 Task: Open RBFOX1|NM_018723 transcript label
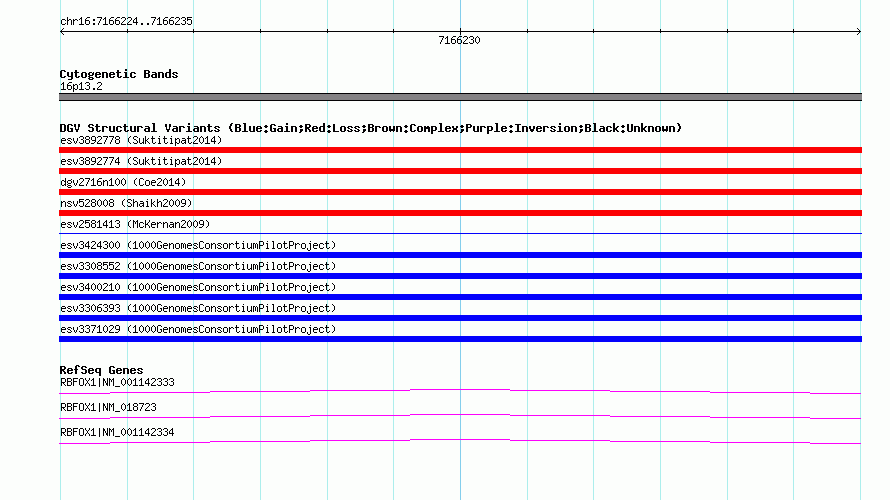(108, 407)
